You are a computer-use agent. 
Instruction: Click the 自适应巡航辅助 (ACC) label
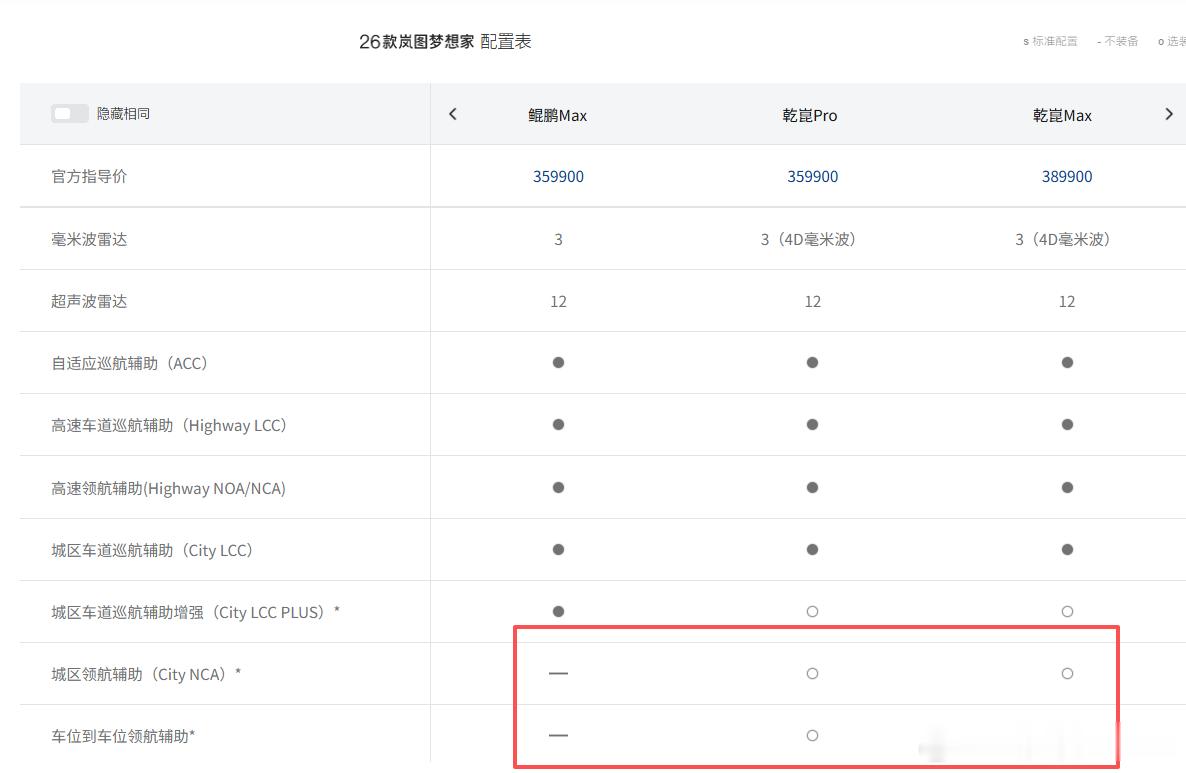pyautogui.click(x=129, y=364)
